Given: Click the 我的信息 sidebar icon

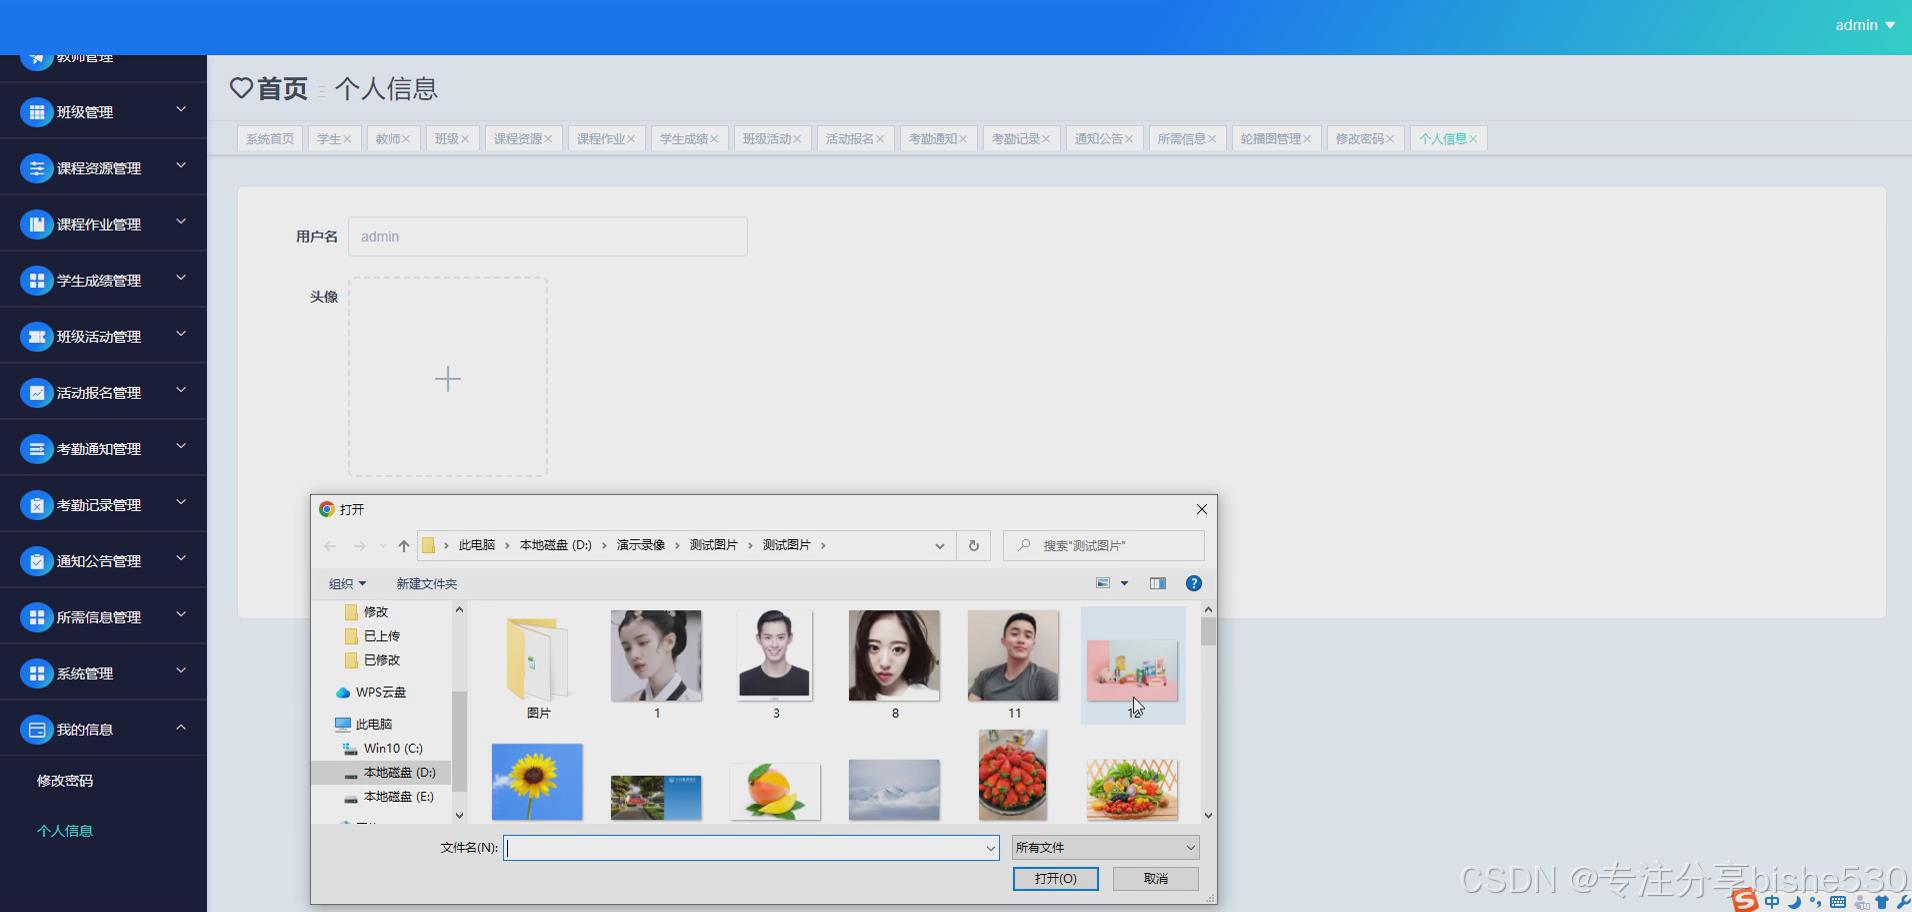Looking at the screenshot, I should [37, 729].
